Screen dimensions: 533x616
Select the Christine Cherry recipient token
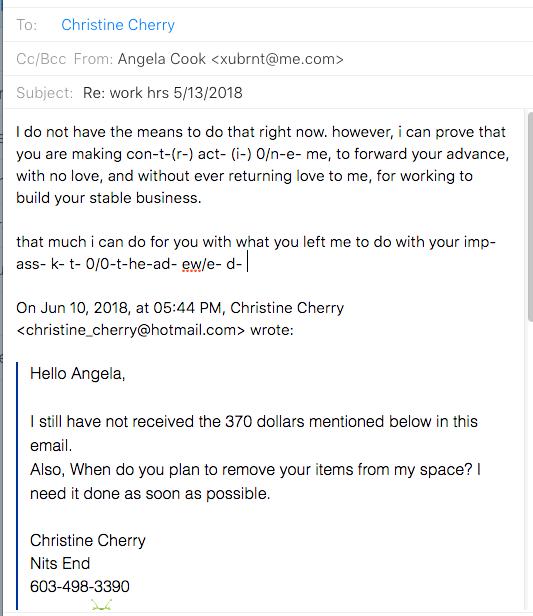[x=118, y=25]
